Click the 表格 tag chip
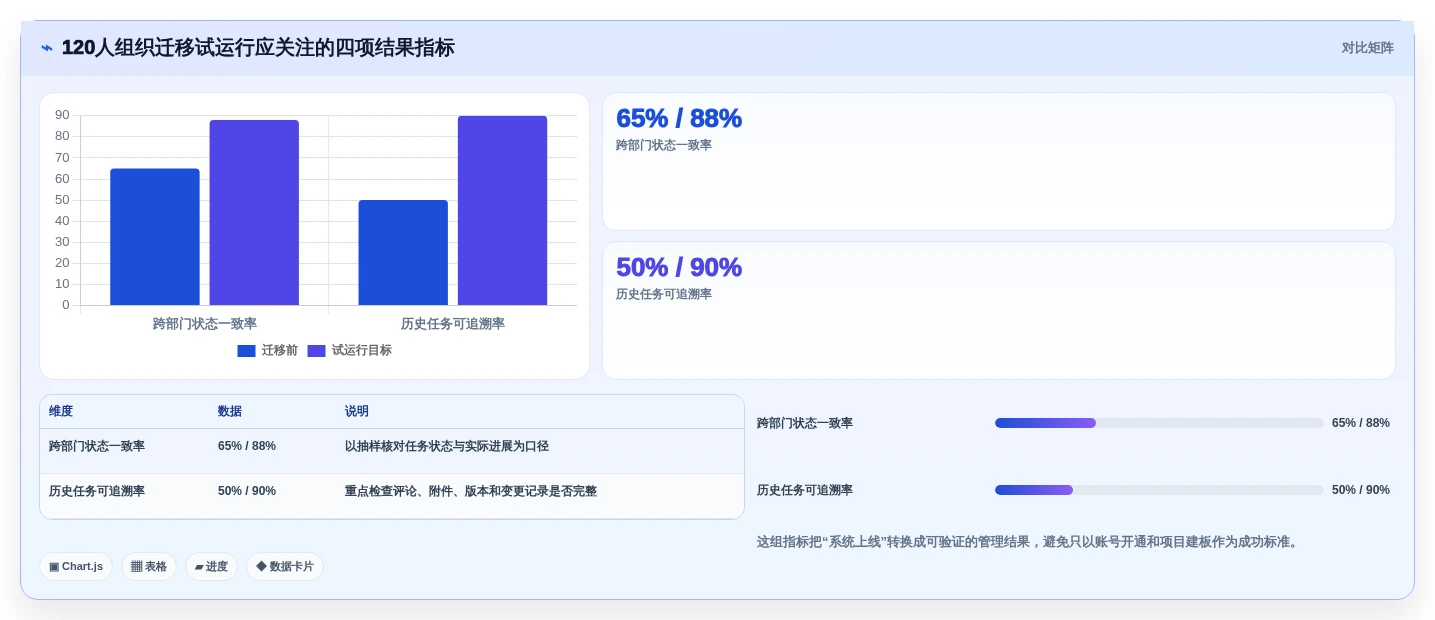The height and width of the screenshot is (620, 1435). pyautogui.click(x=149, y=566)
